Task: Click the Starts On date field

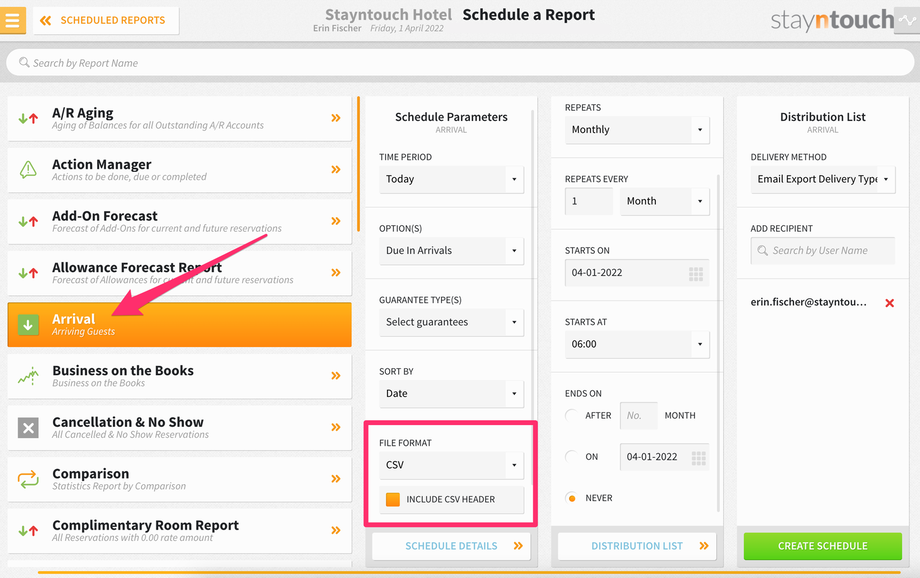Action: tap(637, 273)
